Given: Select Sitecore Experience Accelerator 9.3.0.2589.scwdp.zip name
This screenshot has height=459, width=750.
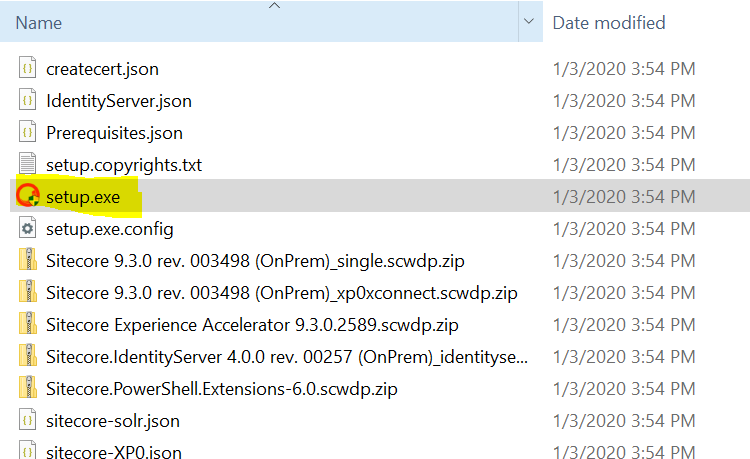Looking at the screenshot, I should point(252,325).
